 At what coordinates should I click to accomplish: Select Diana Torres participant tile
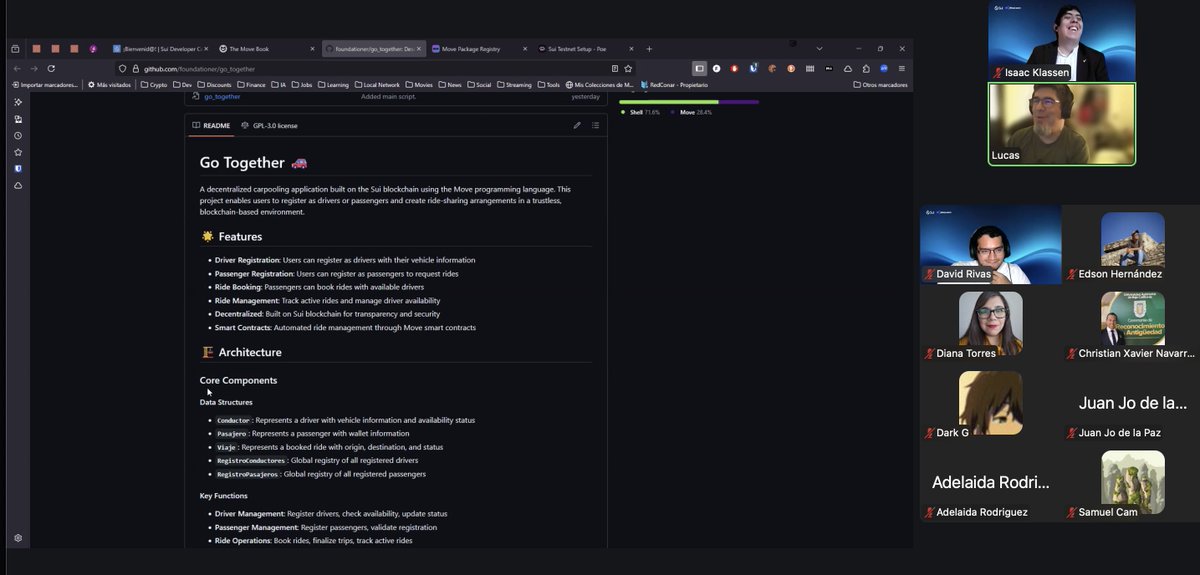[991, 324]
